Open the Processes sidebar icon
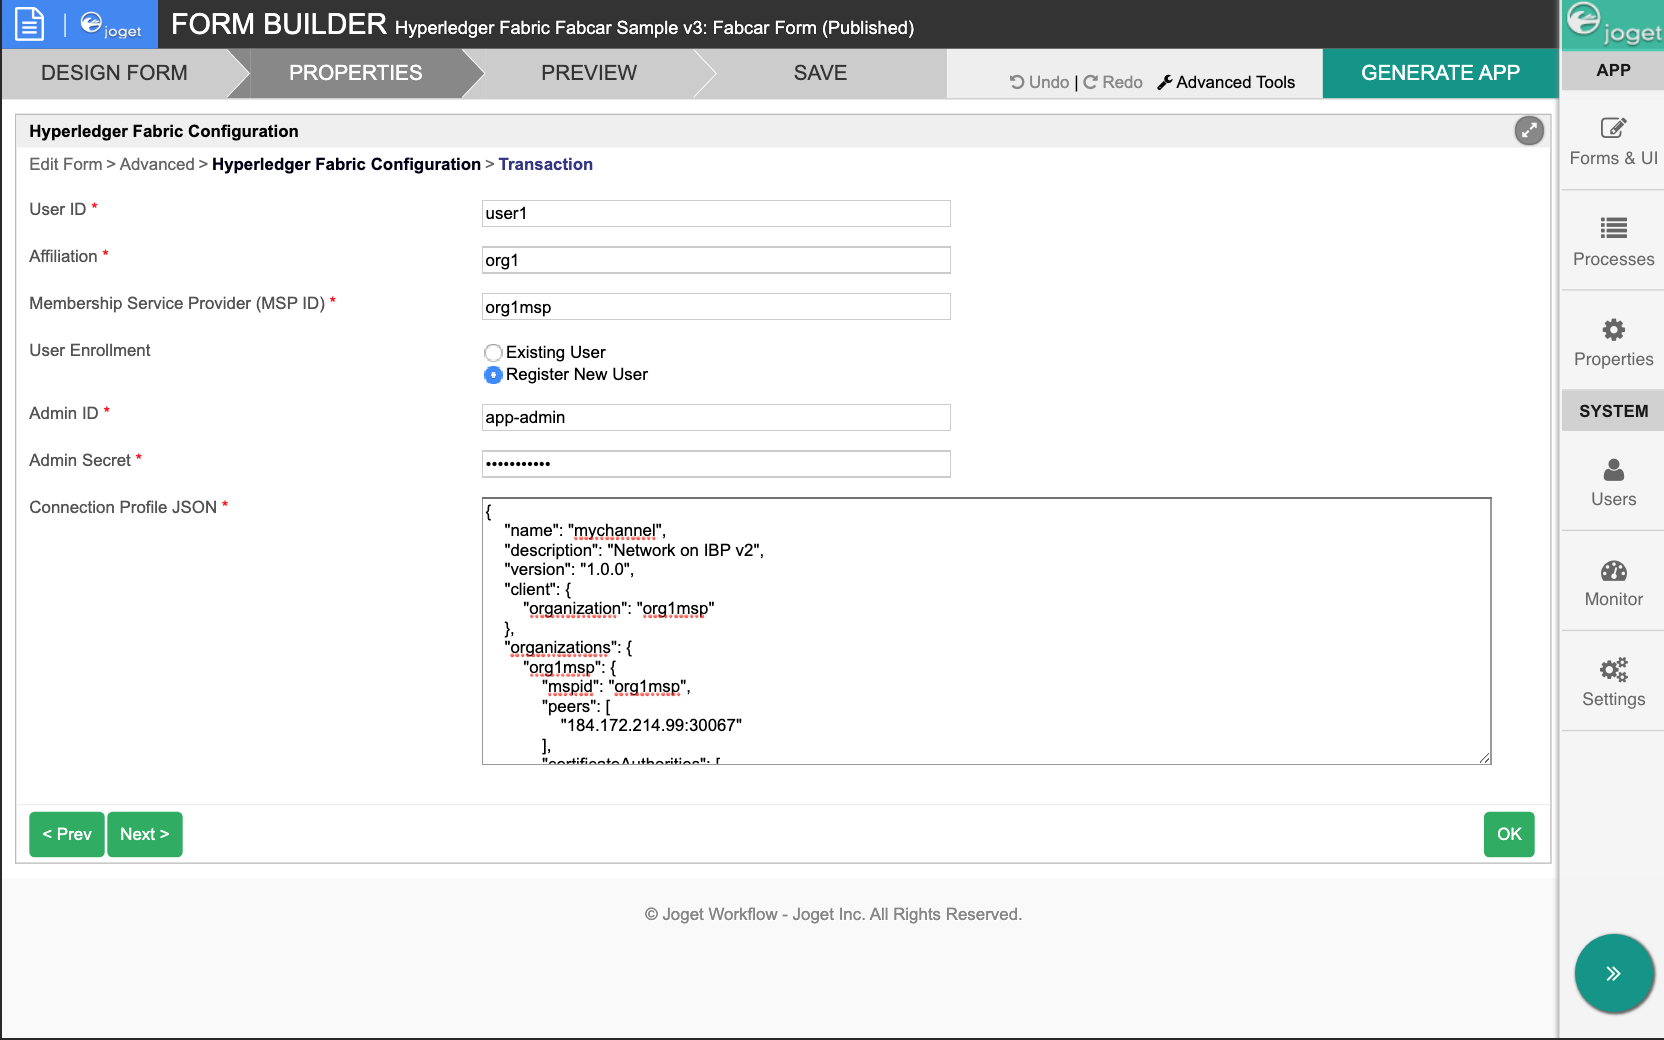 pyautogui.click(x=1612, y=229)
